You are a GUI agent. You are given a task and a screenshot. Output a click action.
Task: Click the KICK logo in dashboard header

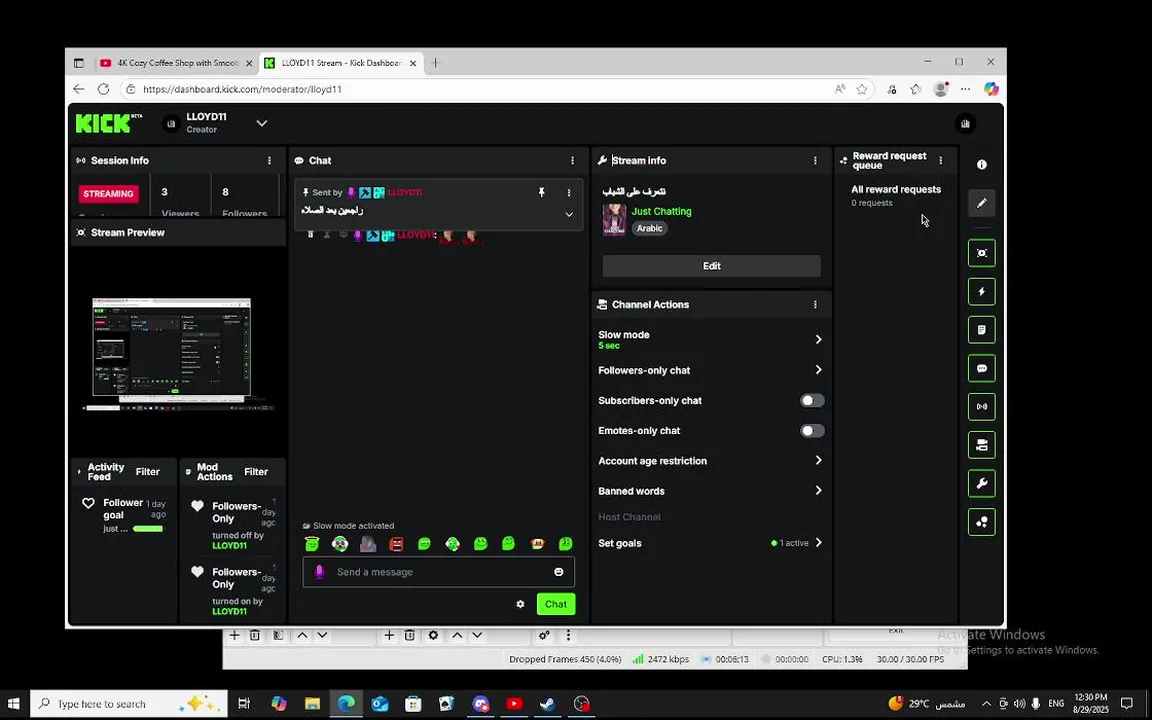point(109,123)
